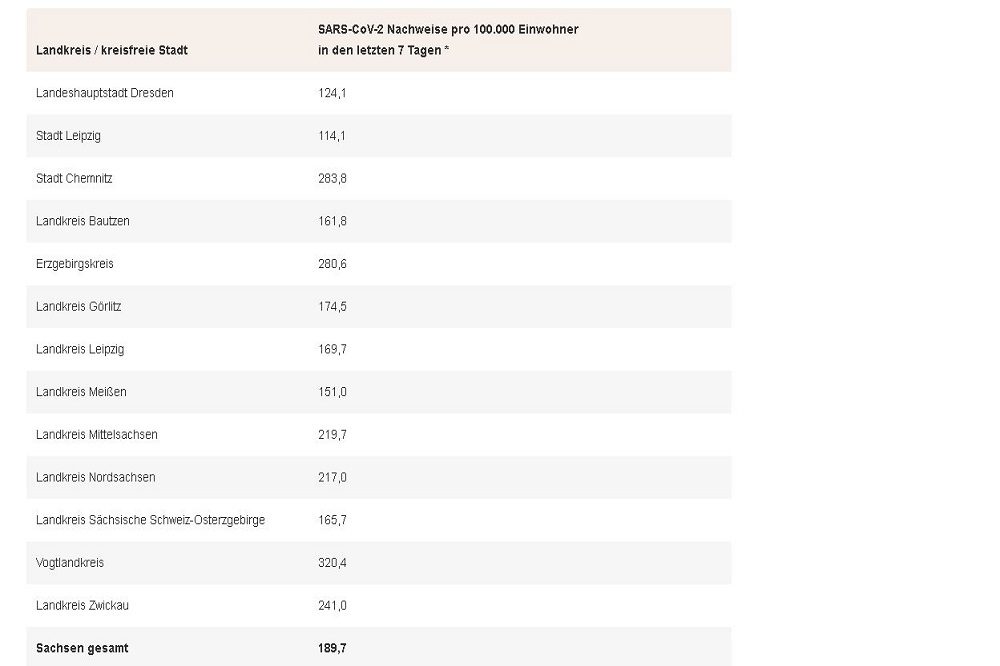
Task: Click the Landkreis / kreisfreie Stadt column header
Action: click(x=112, y=50)
